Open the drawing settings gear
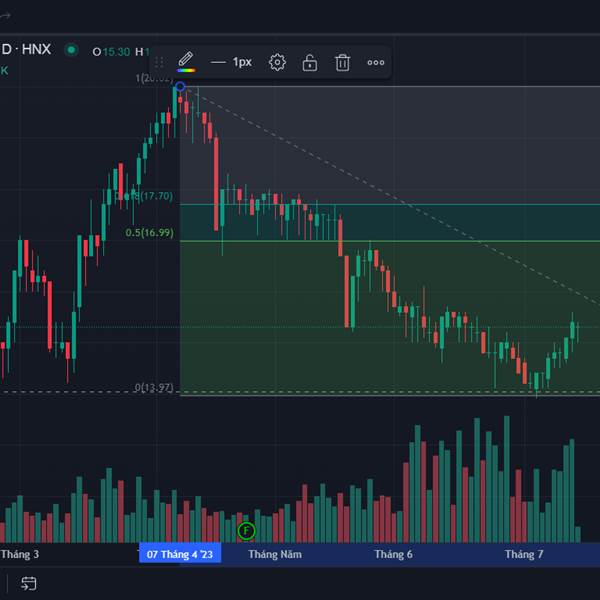Screen dimensions: 600x600 [277, 62]
